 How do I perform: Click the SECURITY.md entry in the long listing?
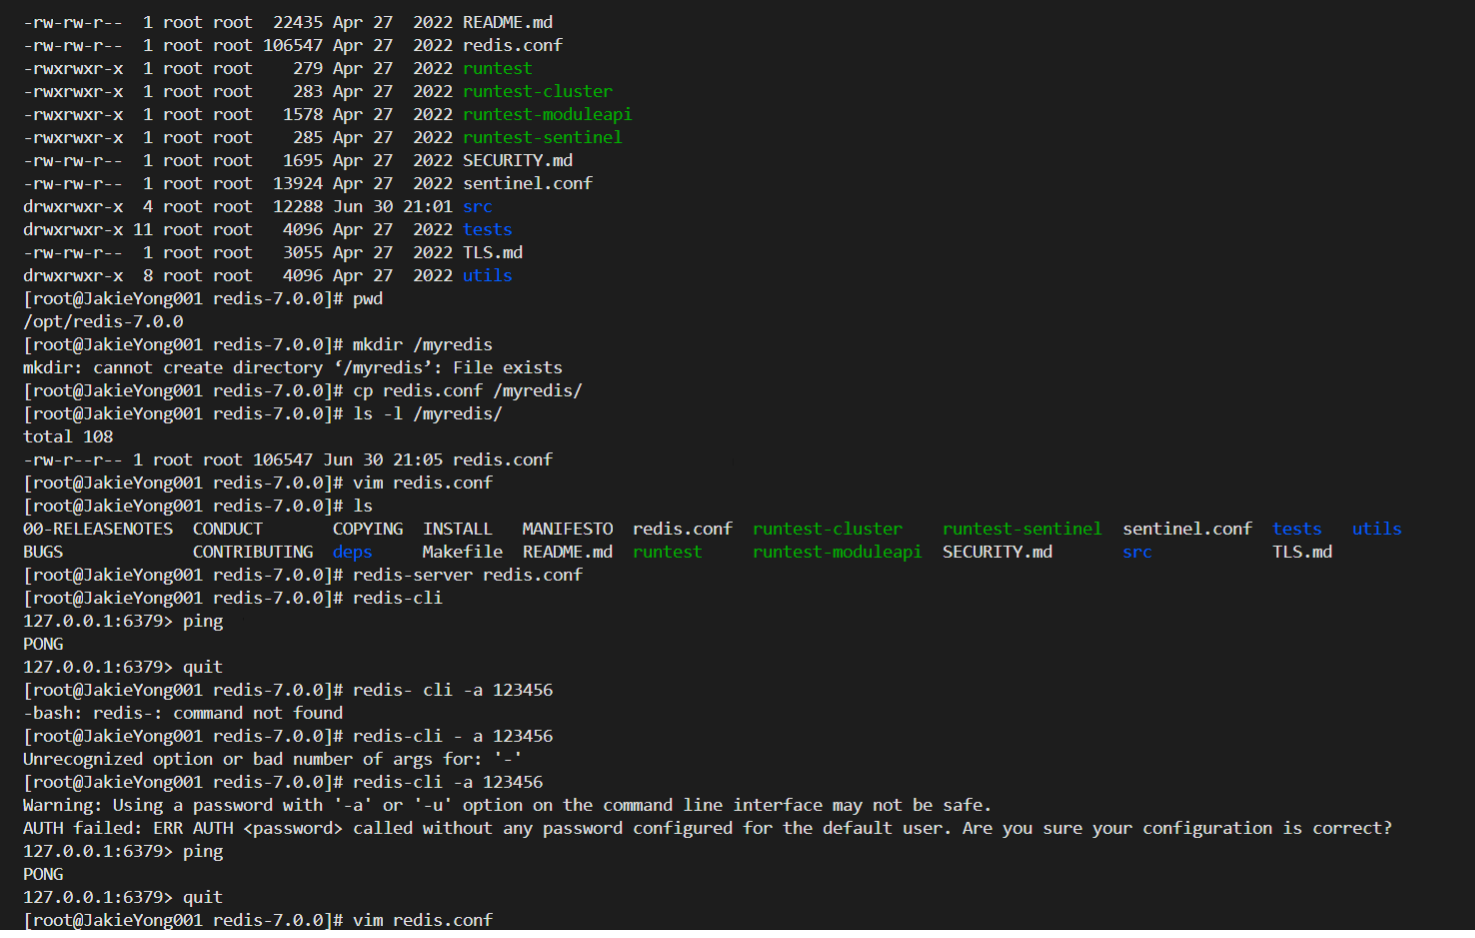tap(517, 160)
